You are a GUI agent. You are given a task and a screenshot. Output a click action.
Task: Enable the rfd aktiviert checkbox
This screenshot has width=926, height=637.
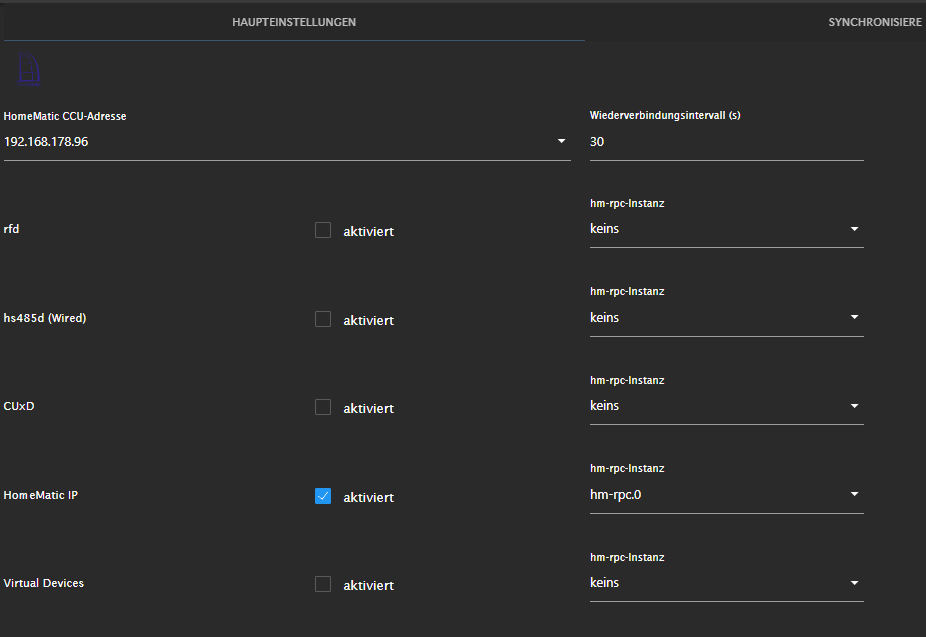[x=323, y=230]
